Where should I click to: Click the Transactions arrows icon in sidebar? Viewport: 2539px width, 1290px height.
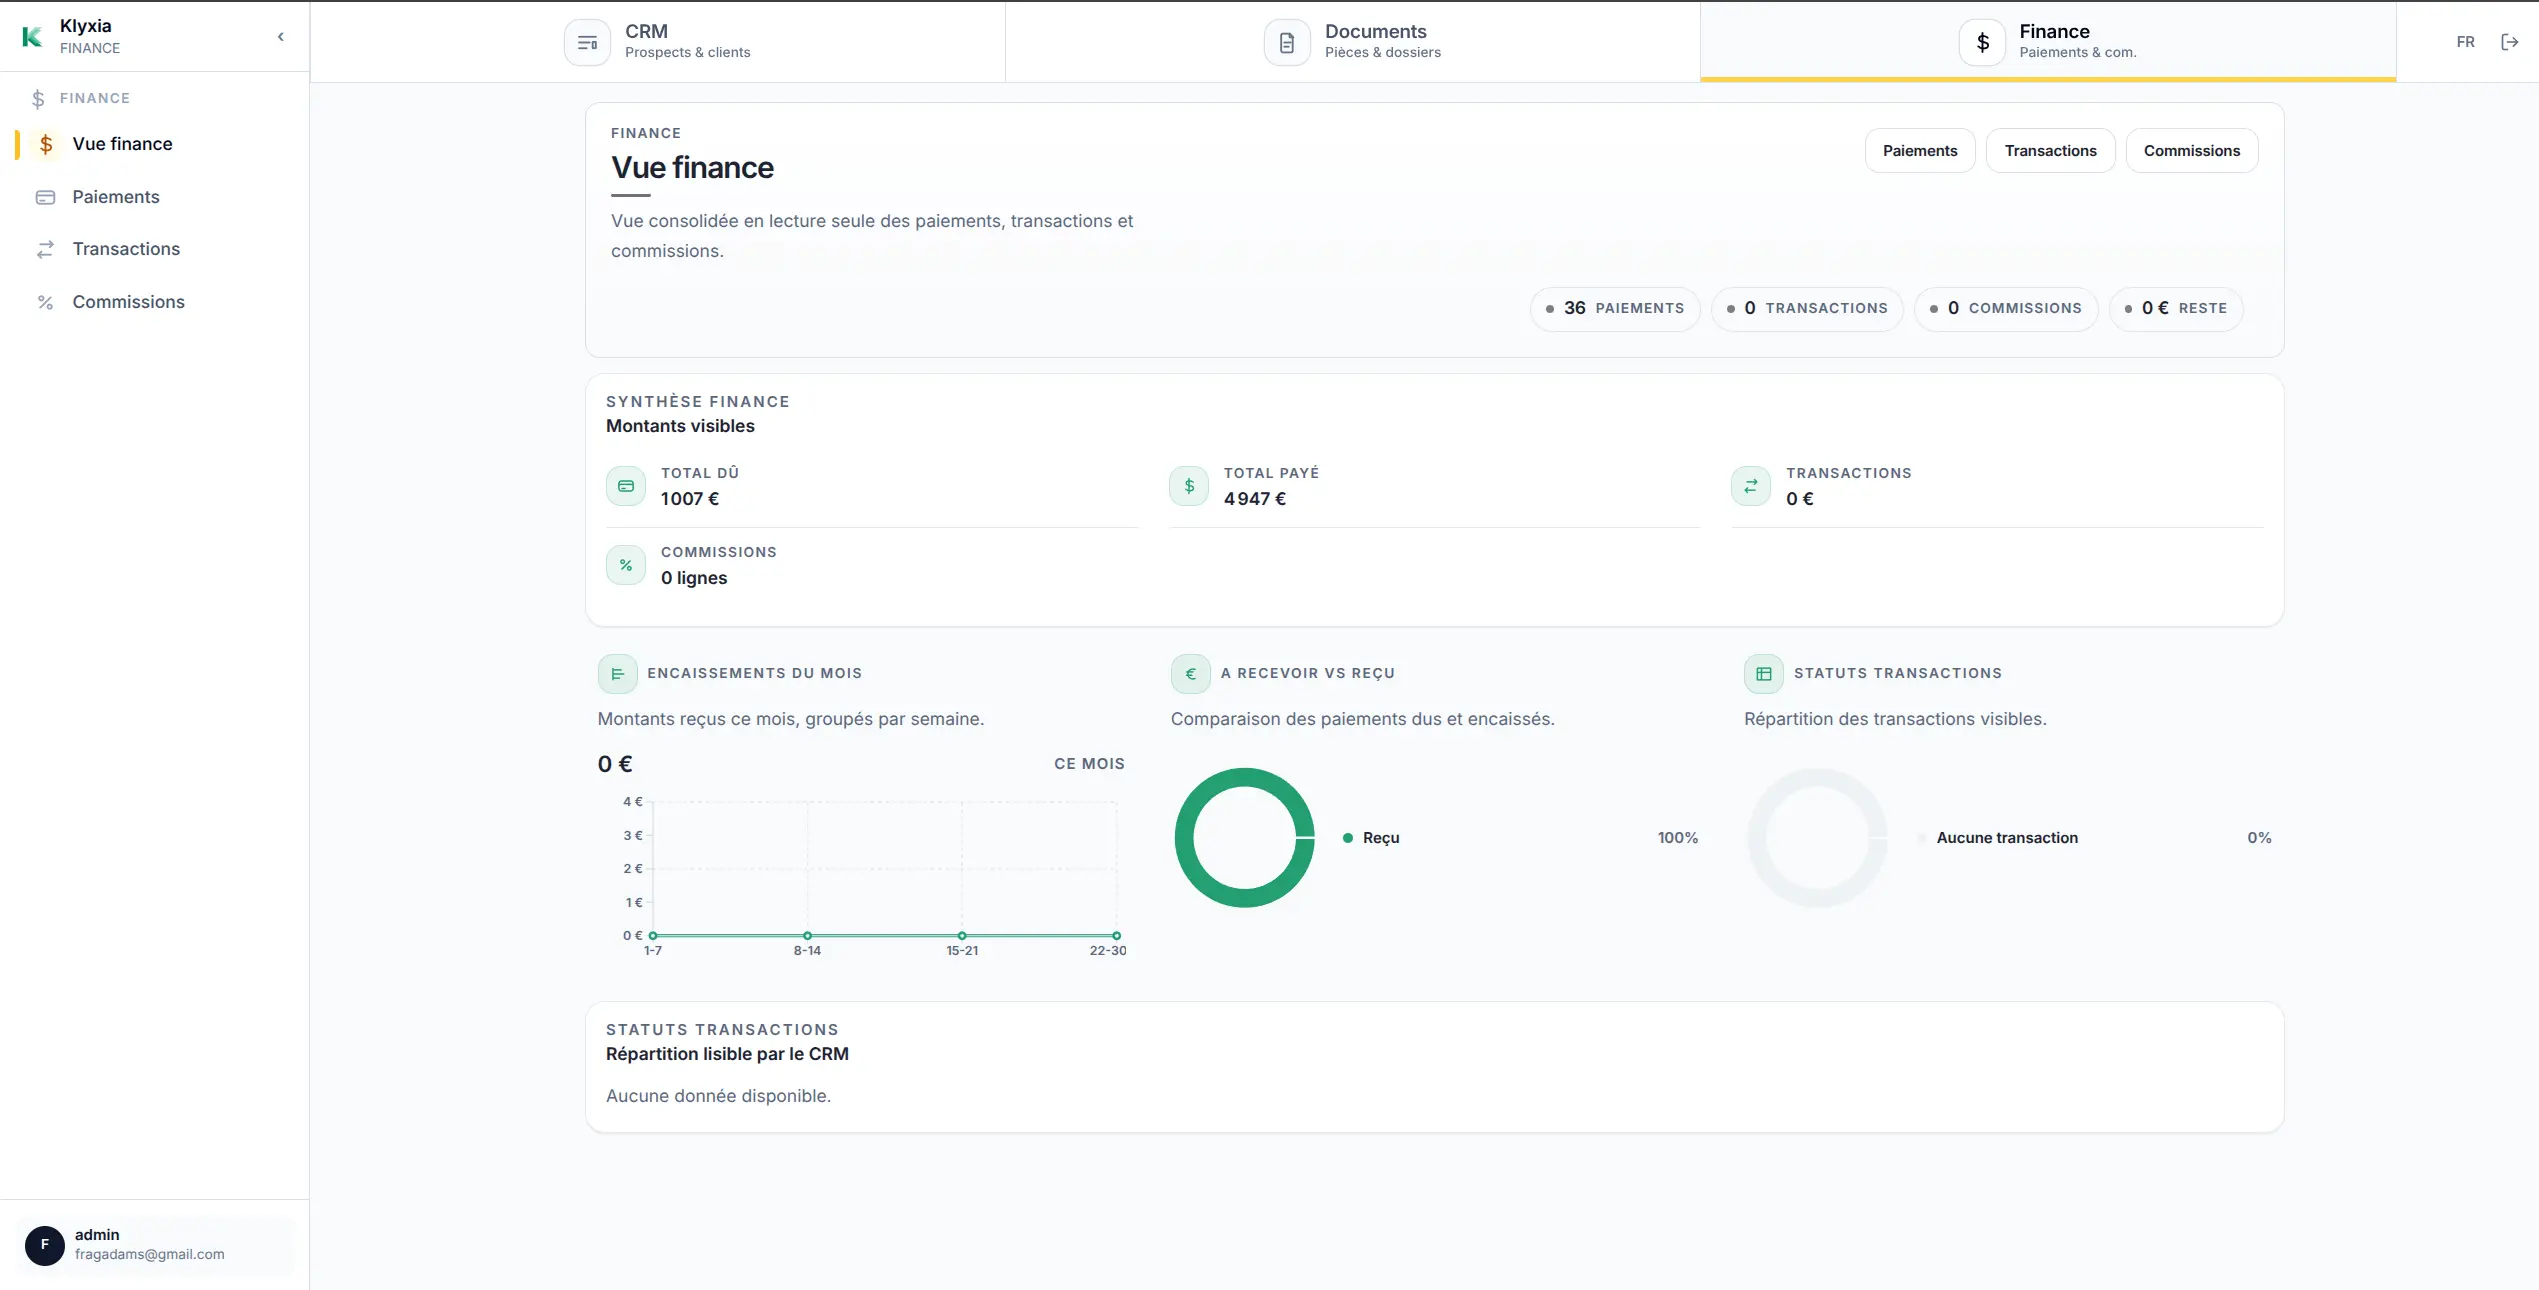pos(45,249)
